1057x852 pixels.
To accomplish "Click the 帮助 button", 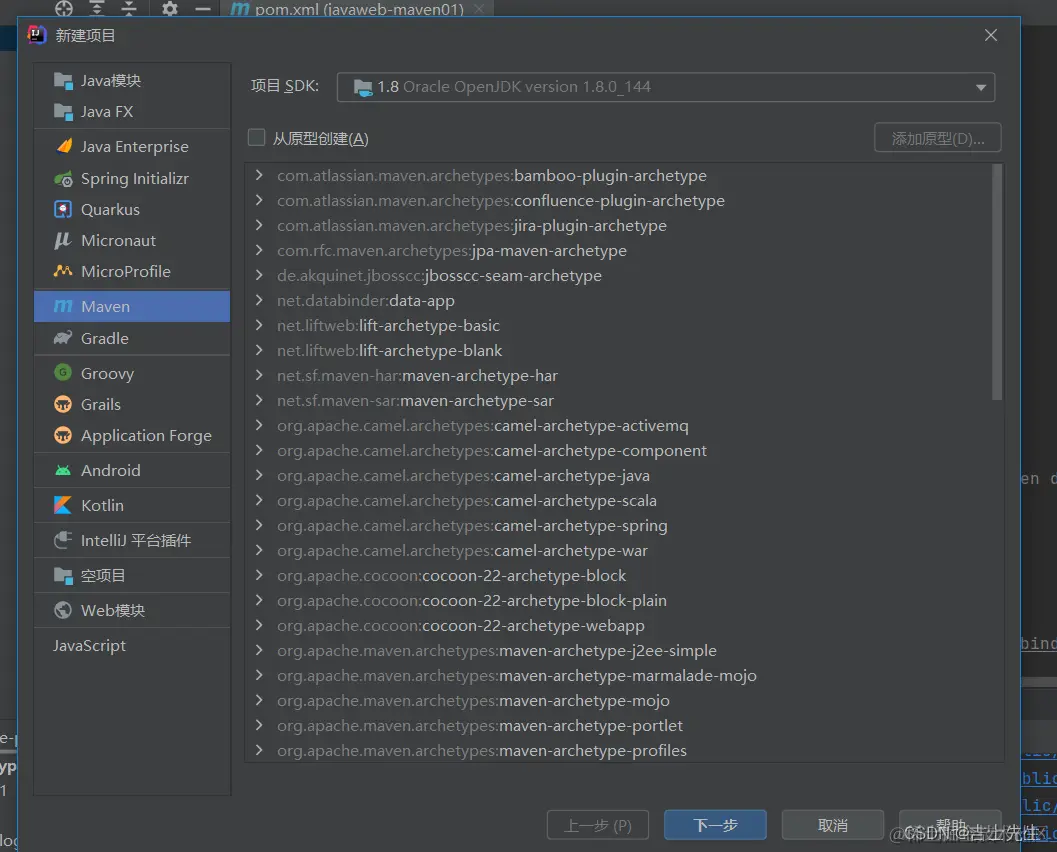I will 950,824.
